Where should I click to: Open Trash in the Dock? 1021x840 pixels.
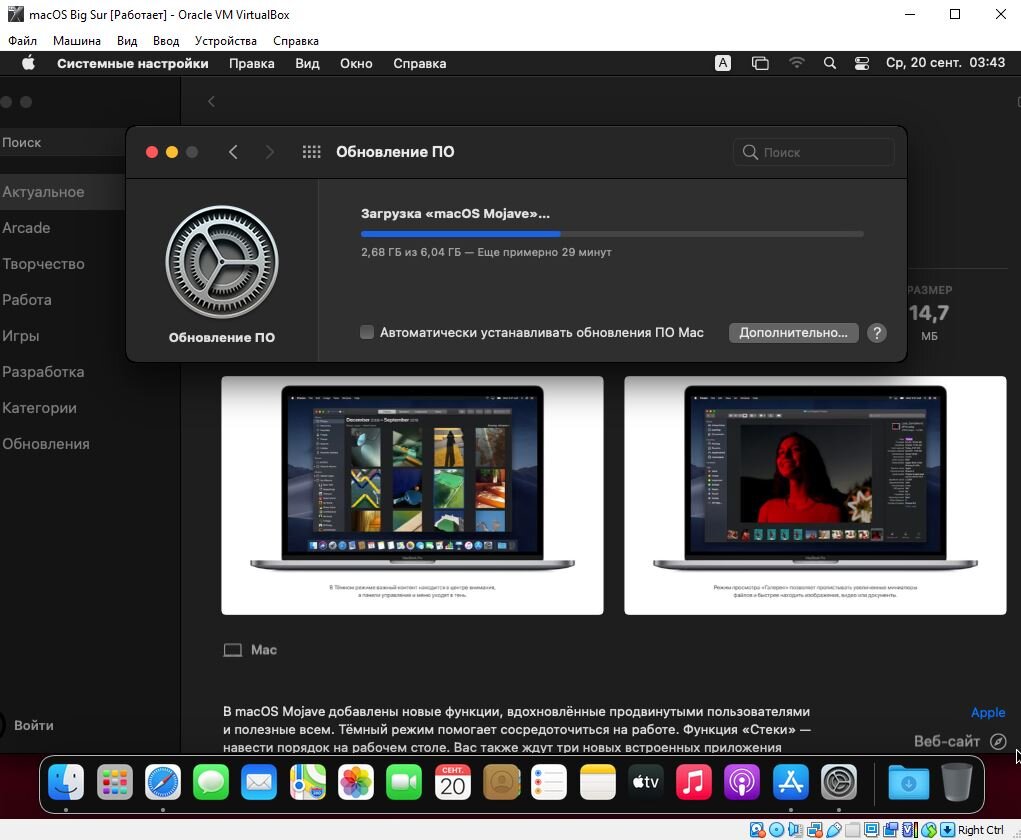click(x=957, y=782)
